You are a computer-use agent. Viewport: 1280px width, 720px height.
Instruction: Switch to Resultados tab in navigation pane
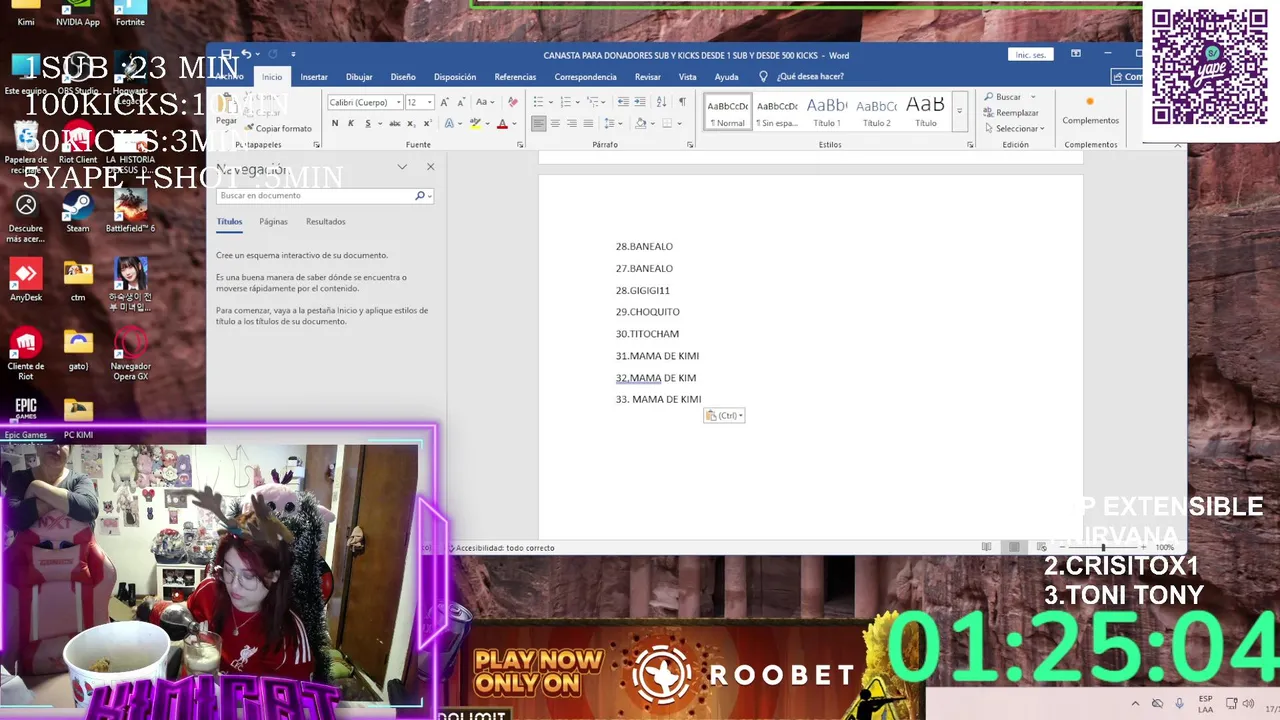pyautogui.click(x=326, y=222)
